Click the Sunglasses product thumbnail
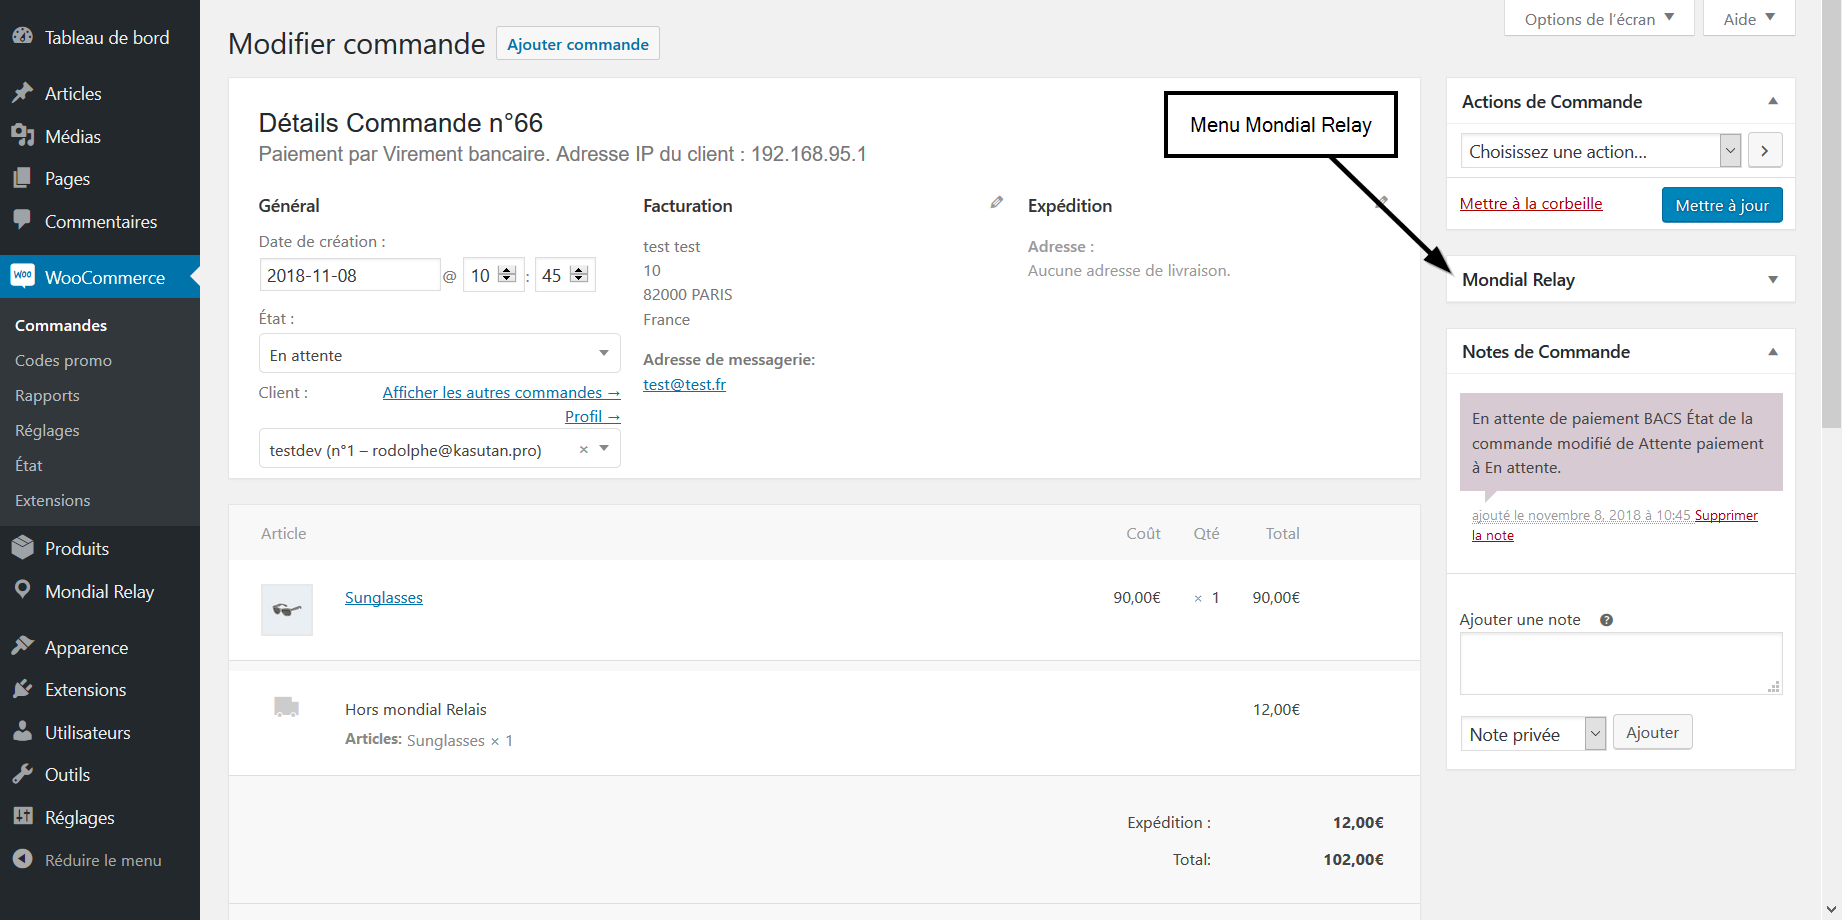 (x=287, y=609)
